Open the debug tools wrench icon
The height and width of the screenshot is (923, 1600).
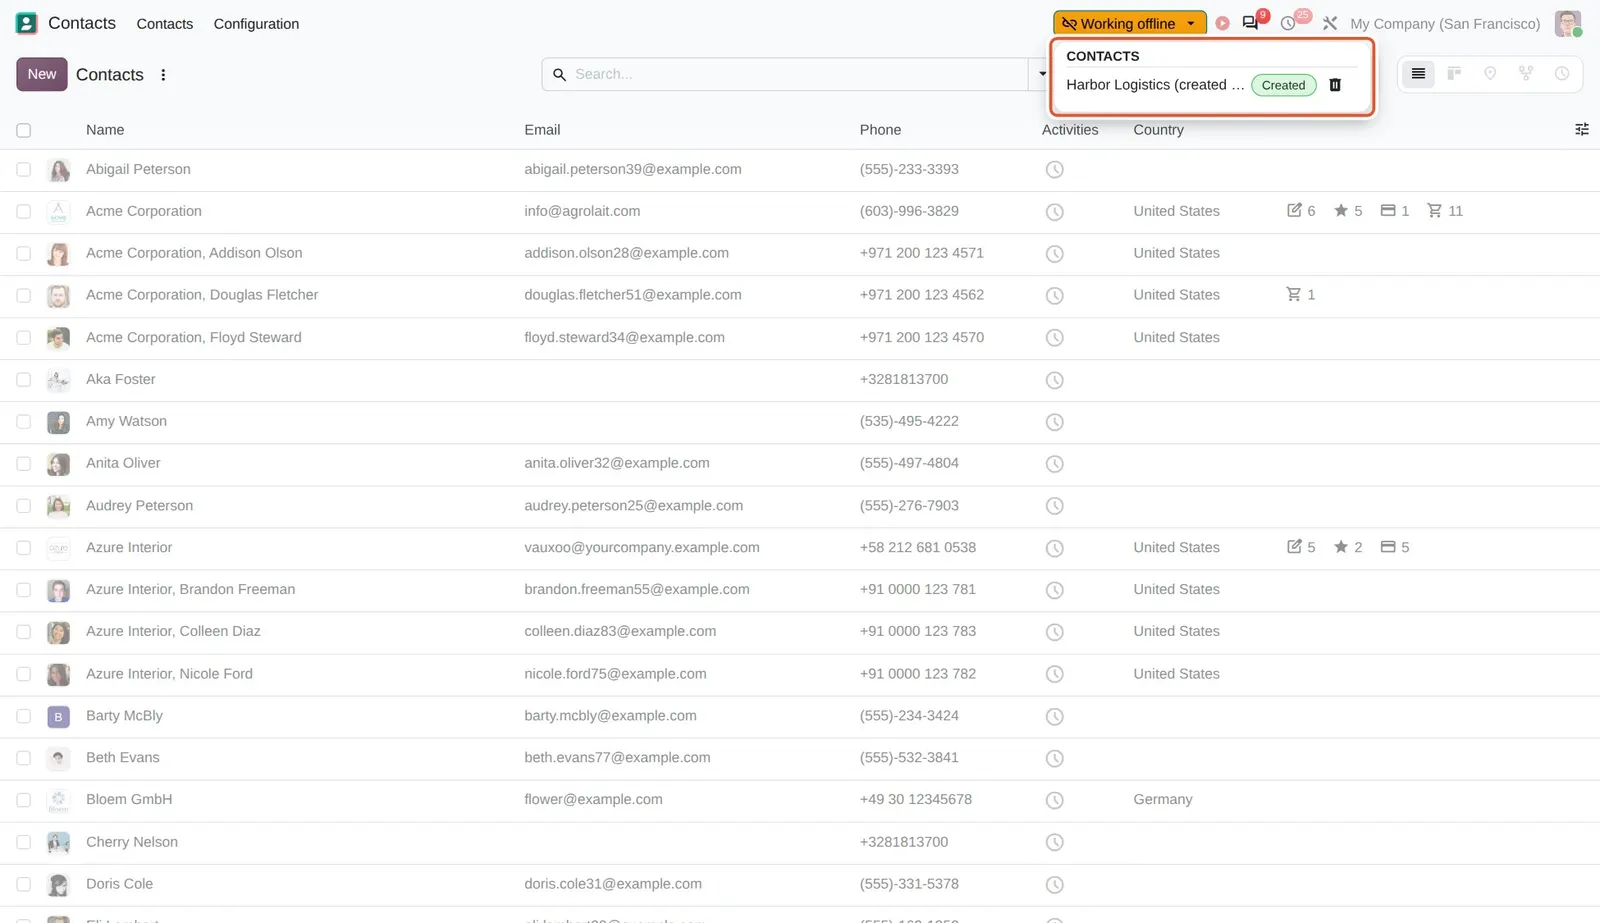(1329, 23)
